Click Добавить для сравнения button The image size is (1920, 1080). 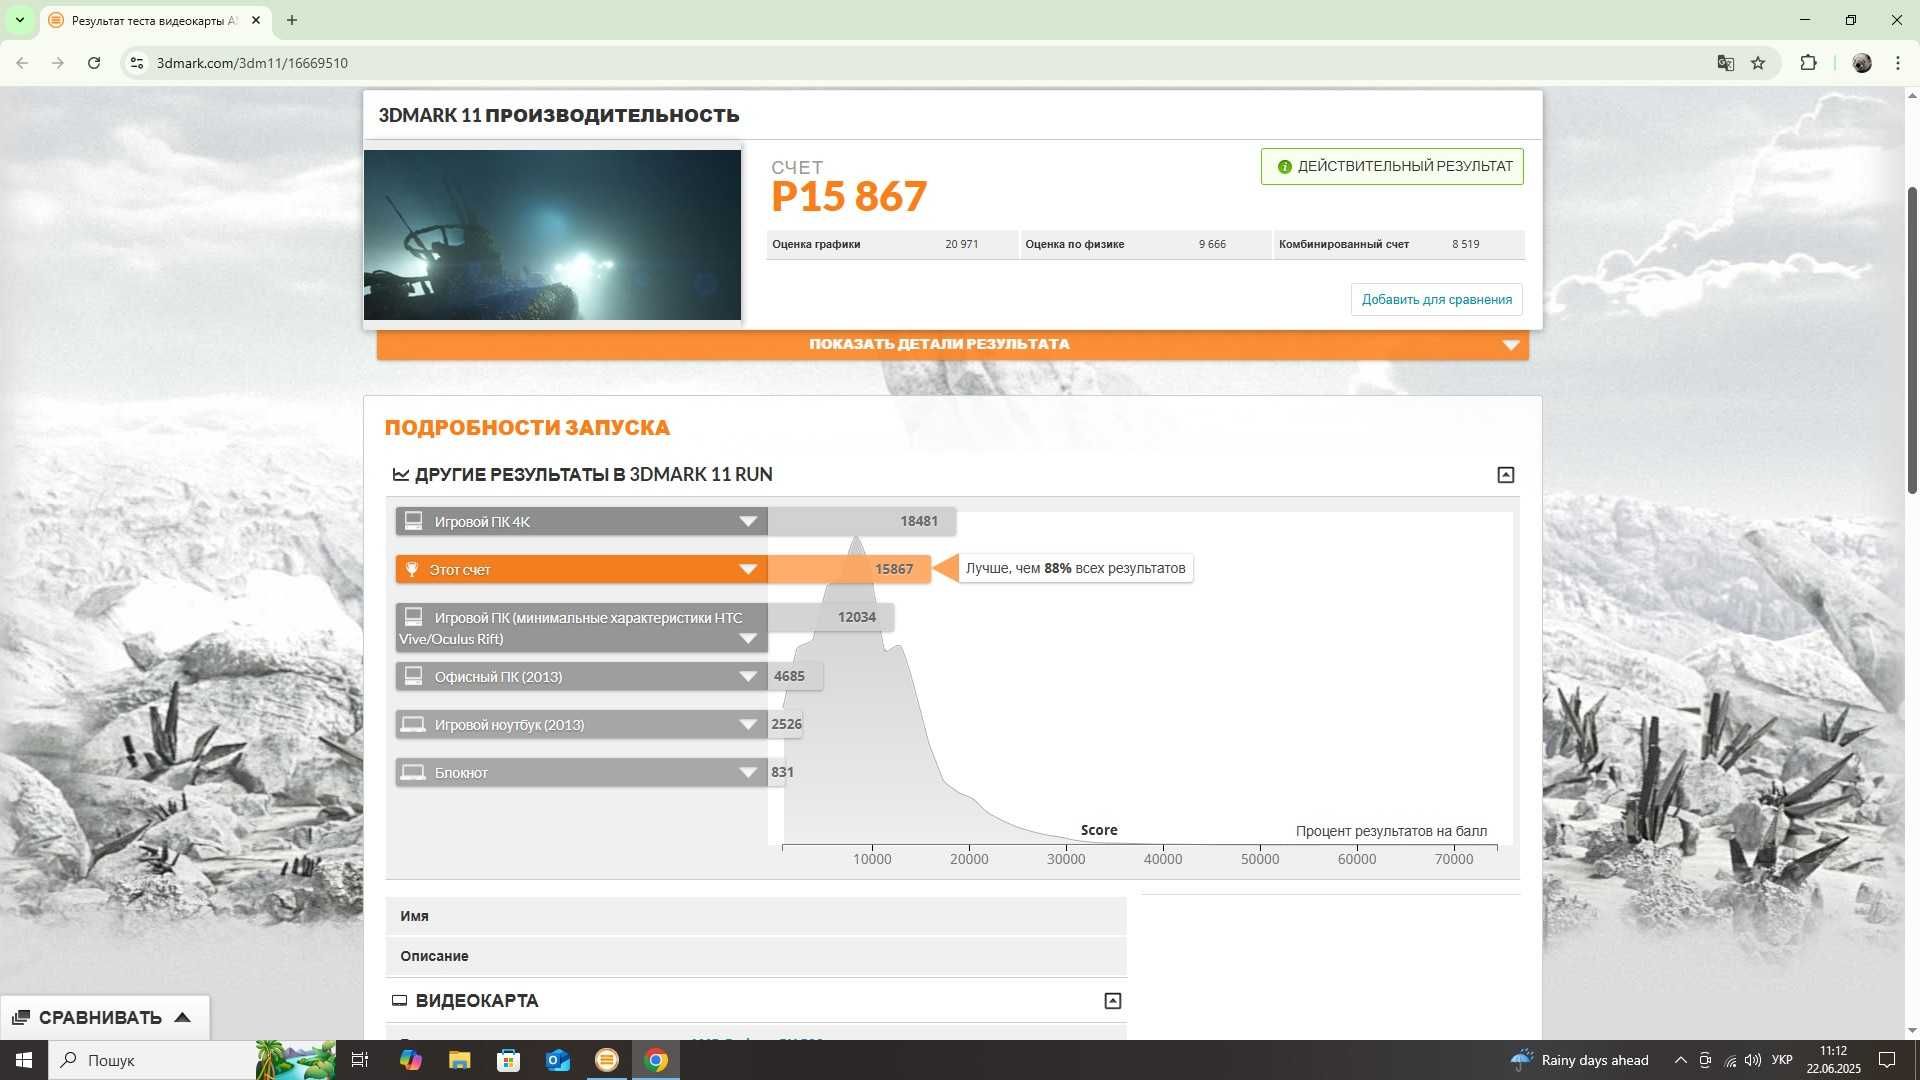(x=1436, y=299)
